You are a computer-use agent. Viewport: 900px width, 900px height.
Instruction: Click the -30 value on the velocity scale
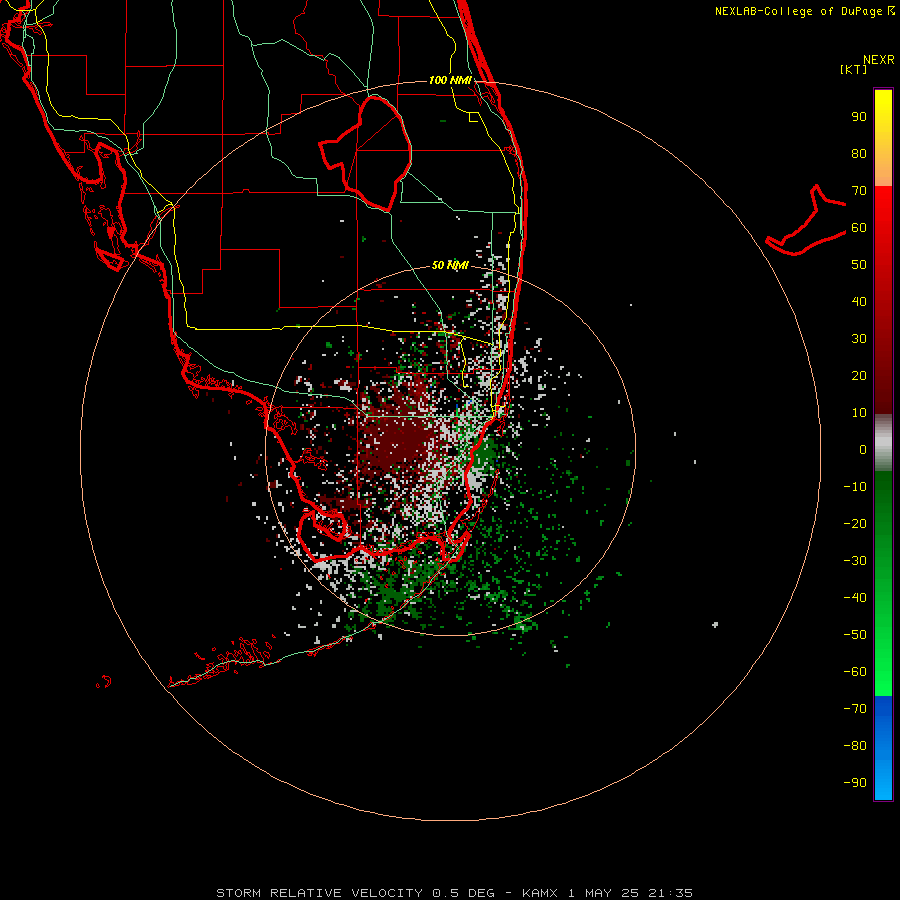click(x=855, y=561)
